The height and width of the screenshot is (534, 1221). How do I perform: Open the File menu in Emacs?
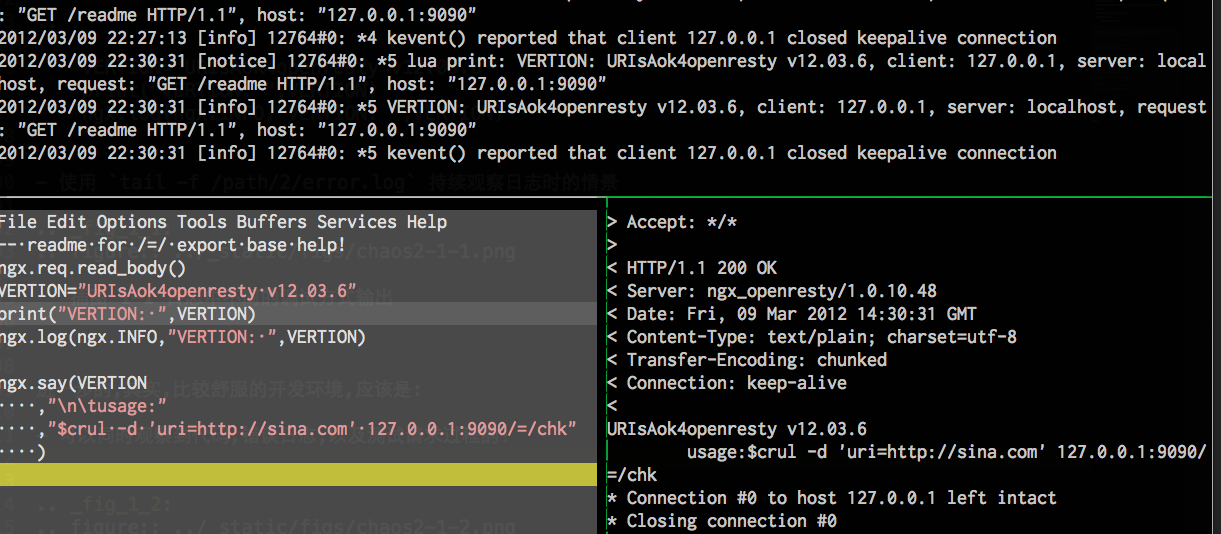pos(19,222)
